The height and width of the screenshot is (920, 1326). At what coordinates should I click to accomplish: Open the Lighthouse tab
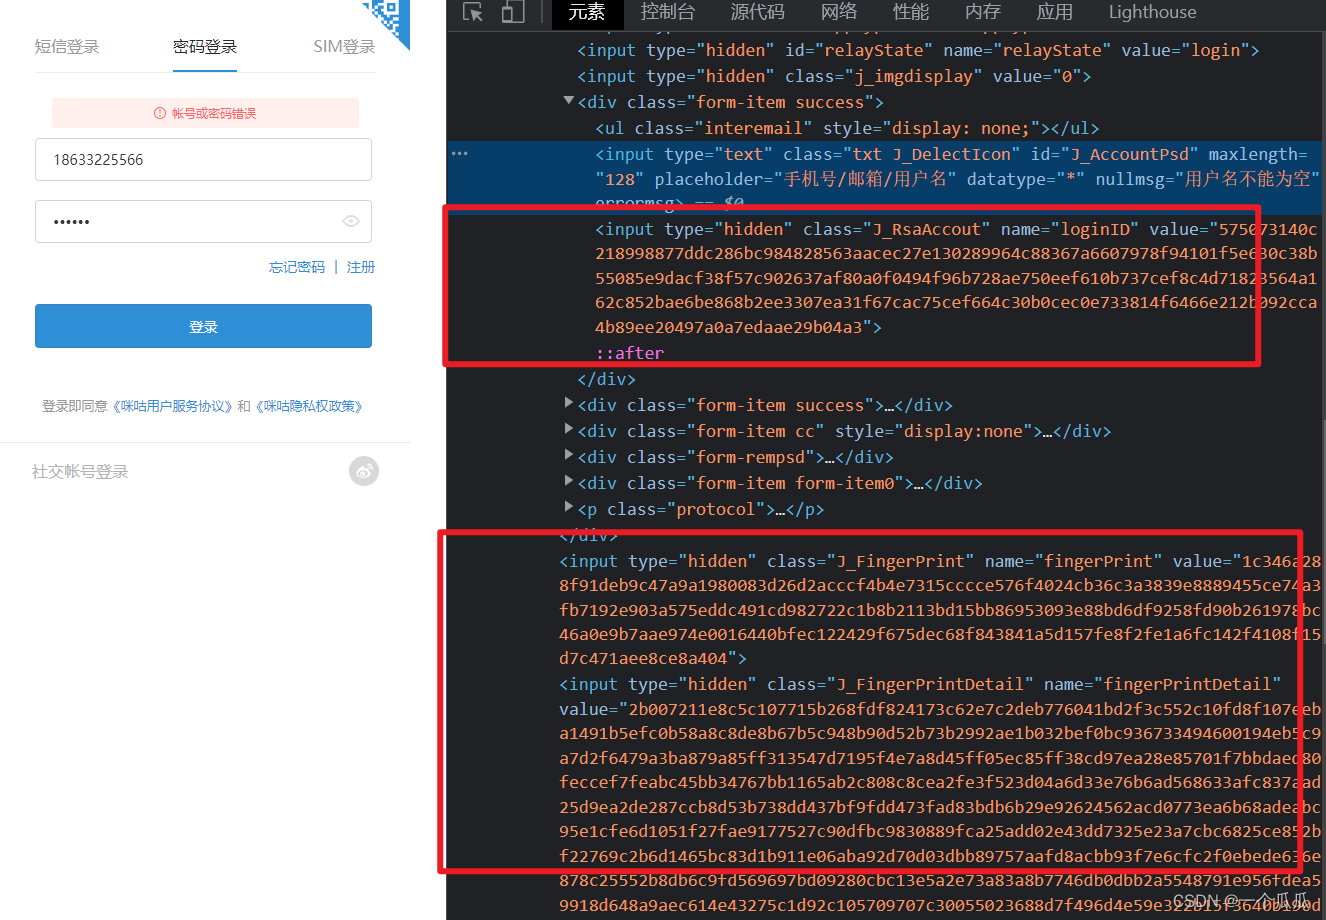[x=1152, y=12]
